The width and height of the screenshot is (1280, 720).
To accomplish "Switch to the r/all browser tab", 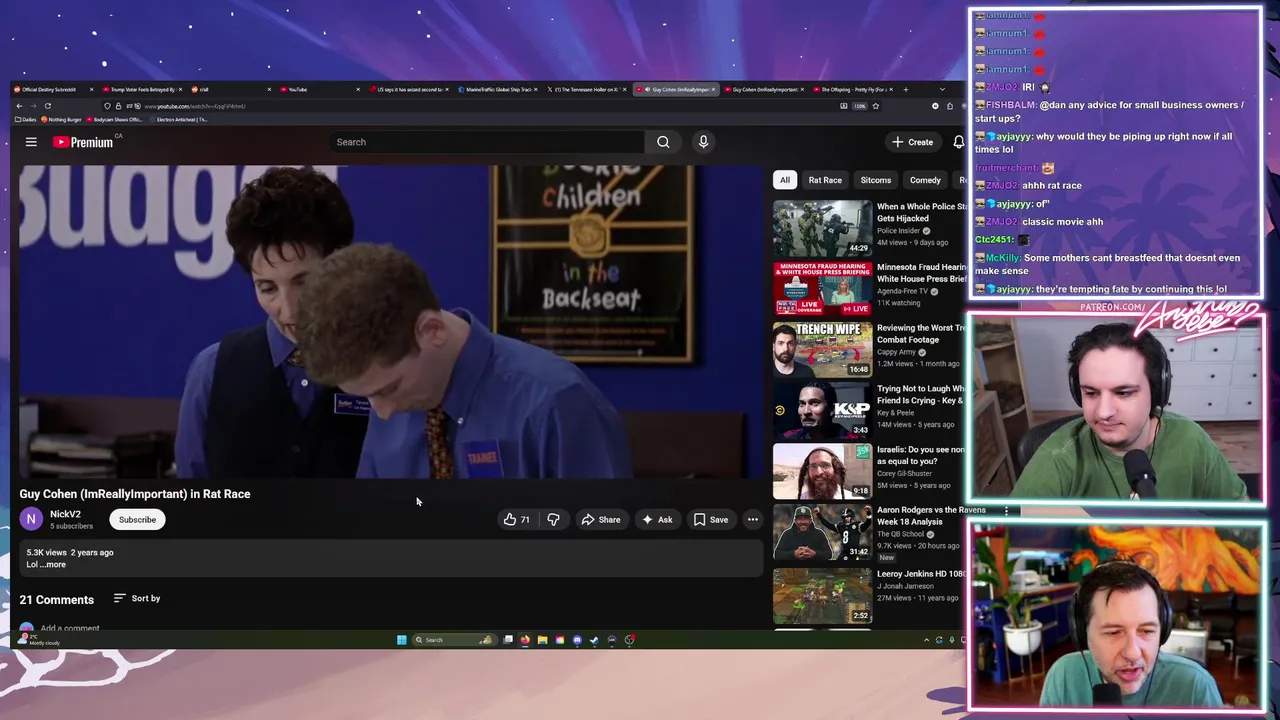I will [x=231, y=89].
